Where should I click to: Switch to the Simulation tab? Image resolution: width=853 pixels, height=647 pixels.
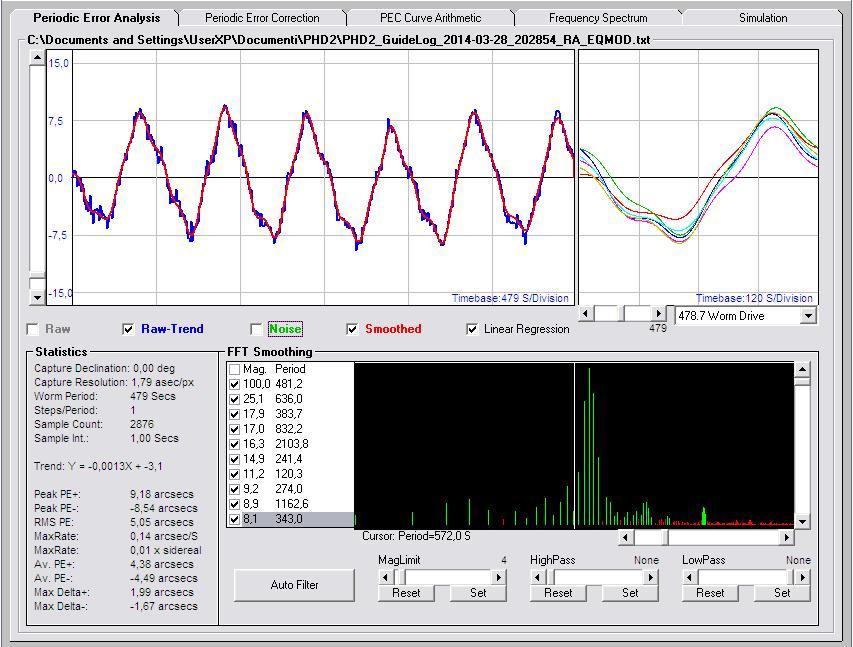click(763, 18)
